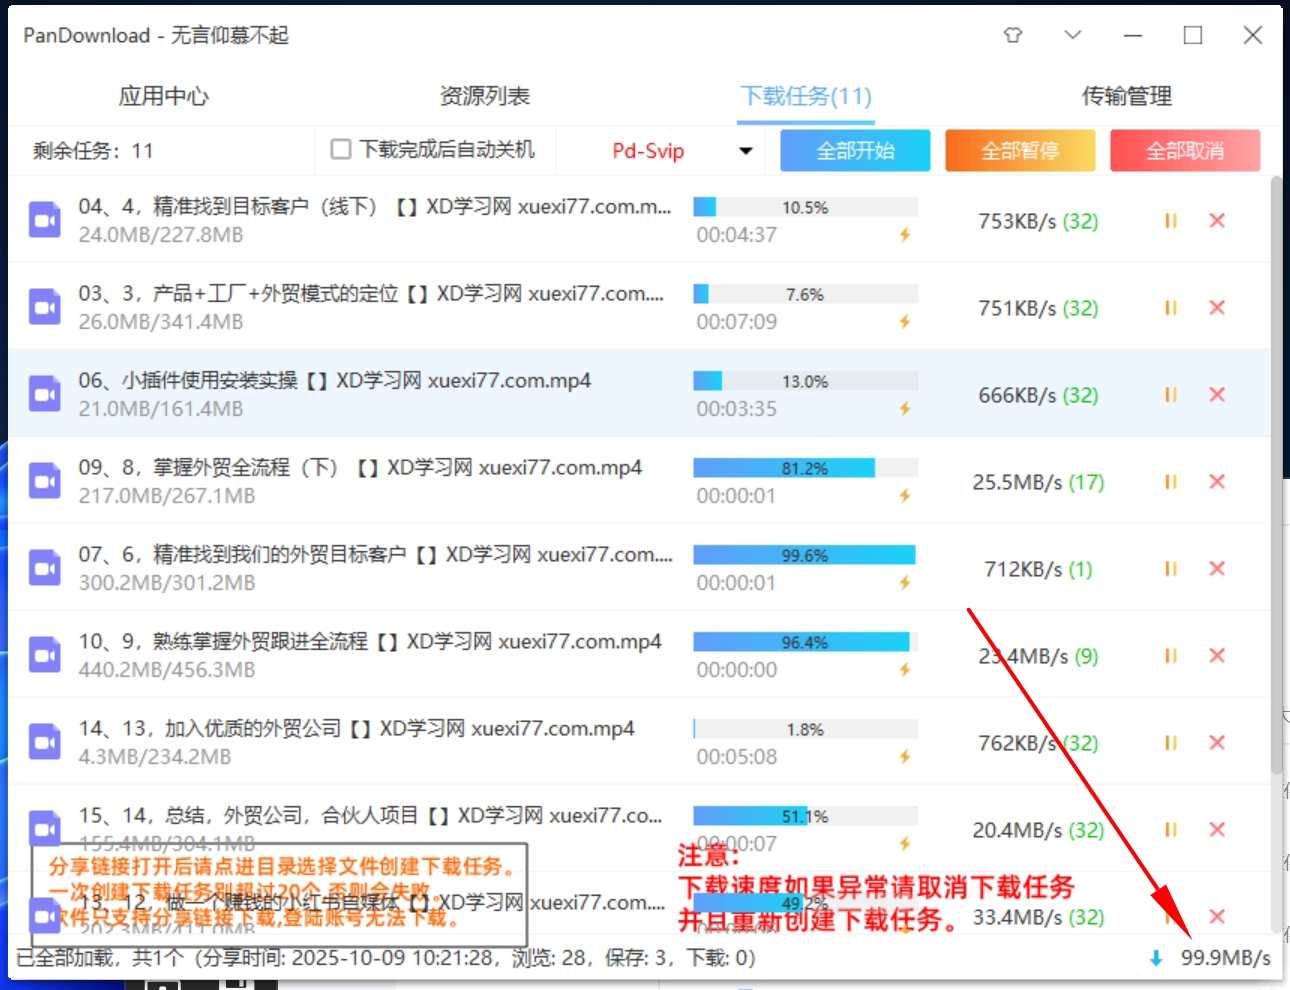Pause the 06 小插件使用安装实操 download
Screen dimensions: 1290x990
1170,395
